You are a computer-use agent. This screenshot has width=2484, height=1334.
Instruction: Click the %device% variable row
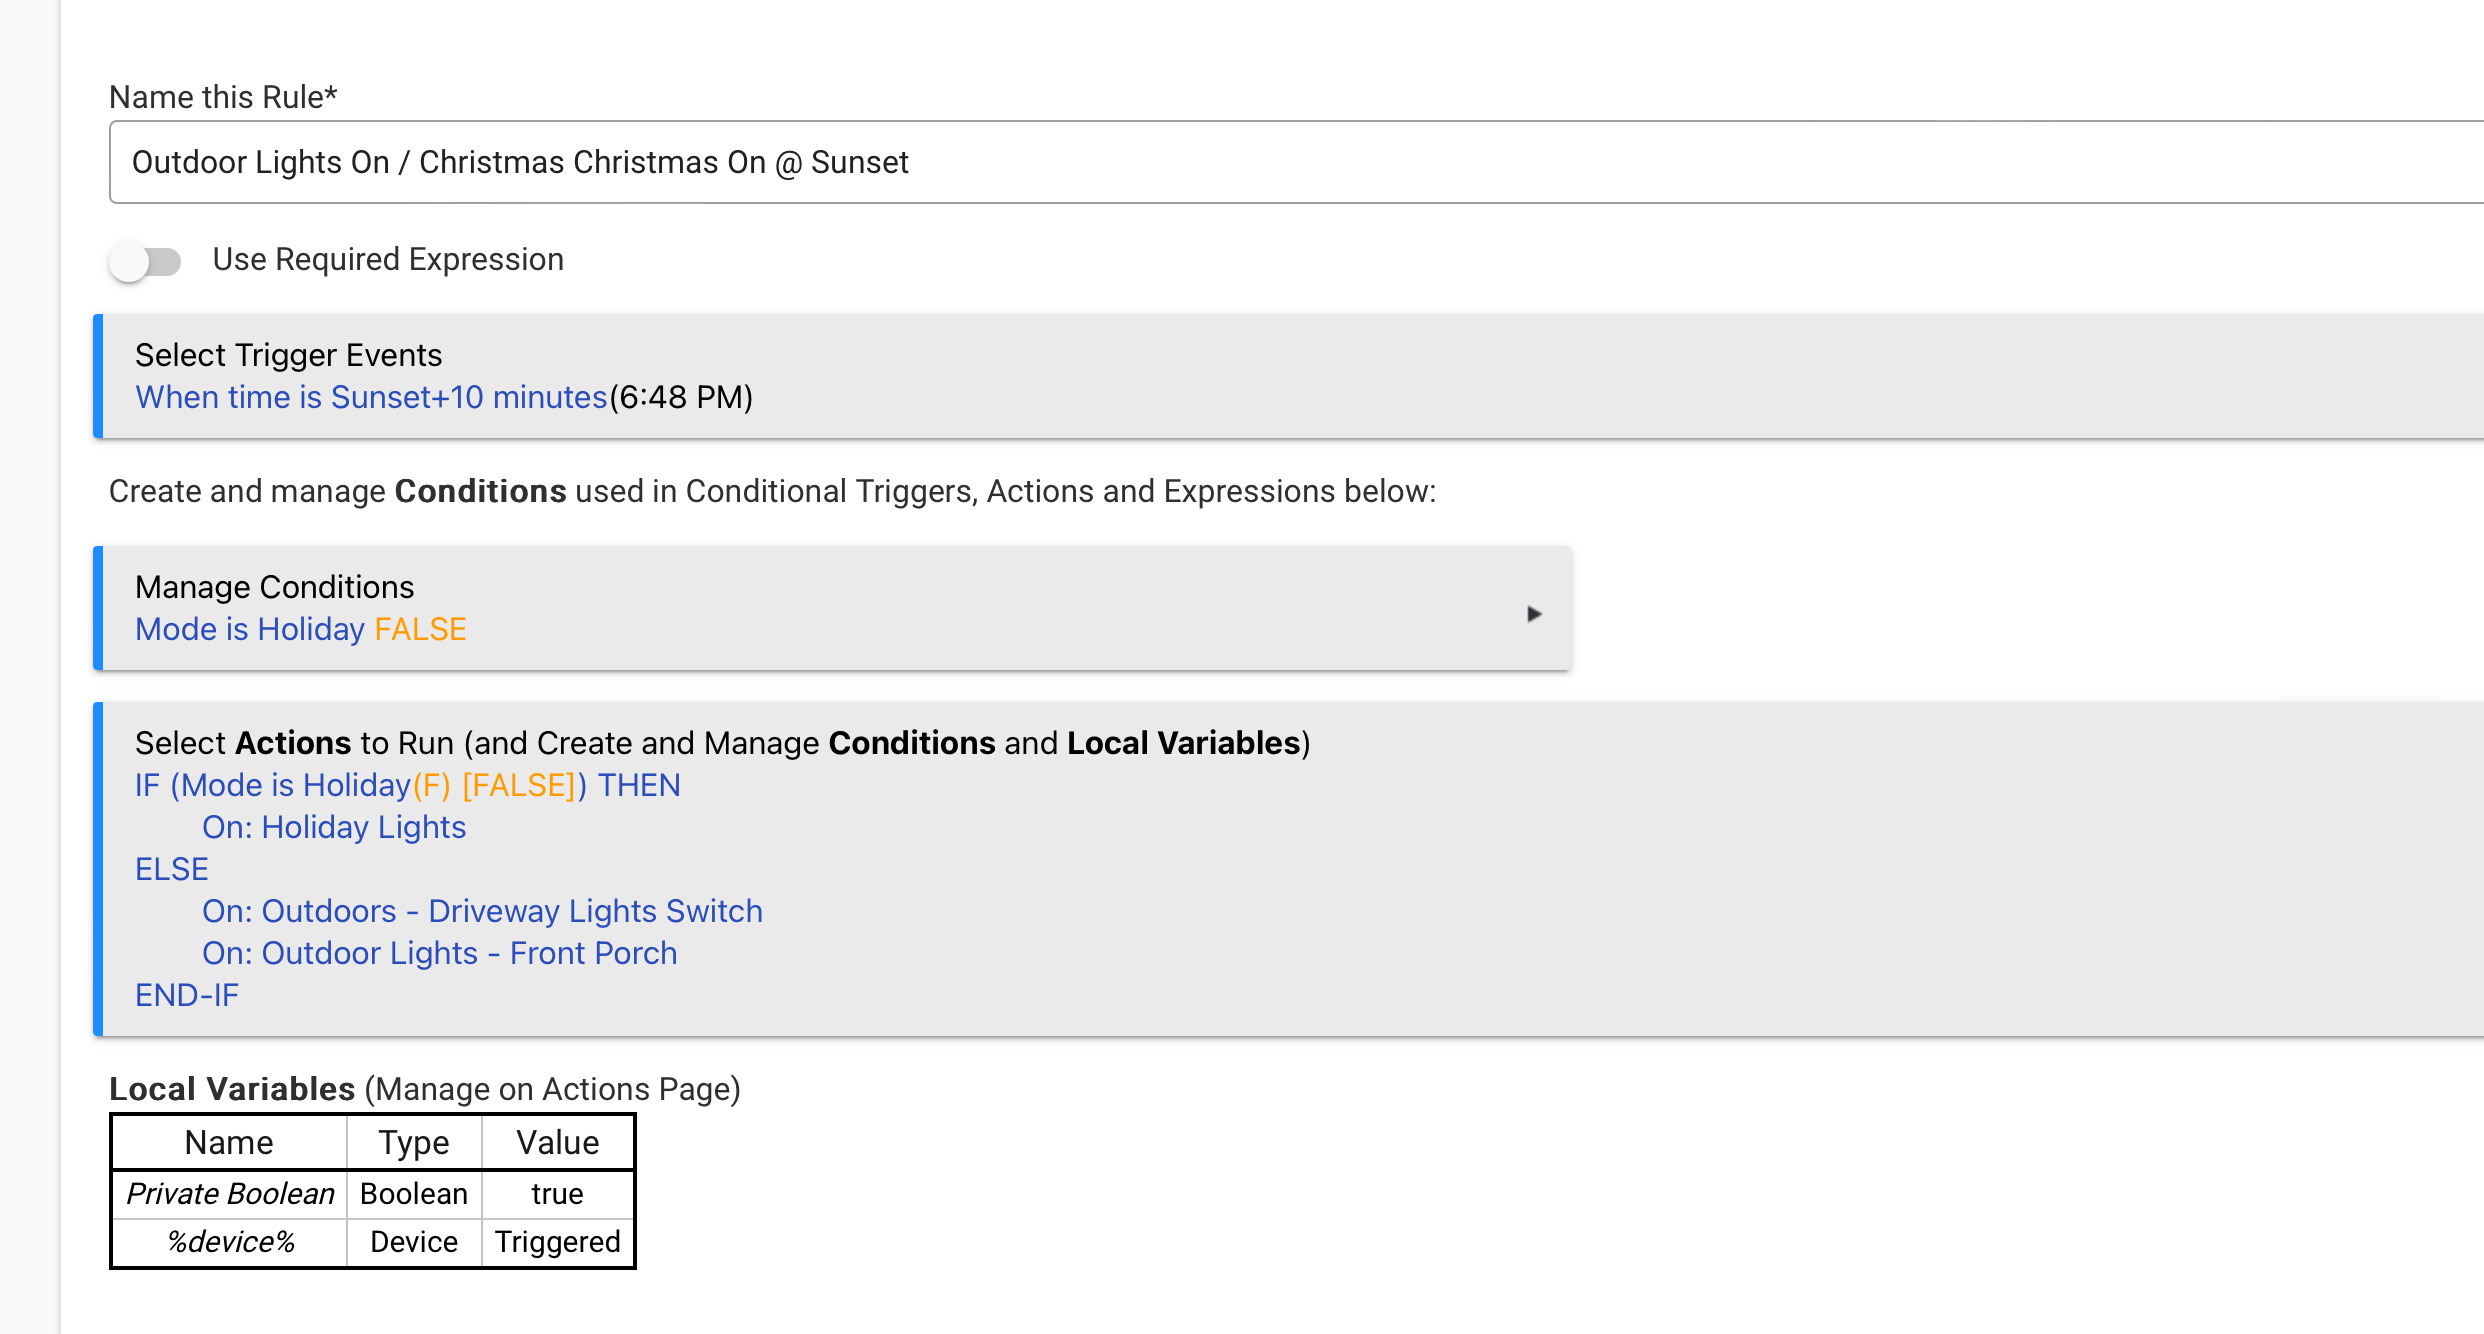[372, 1242]
